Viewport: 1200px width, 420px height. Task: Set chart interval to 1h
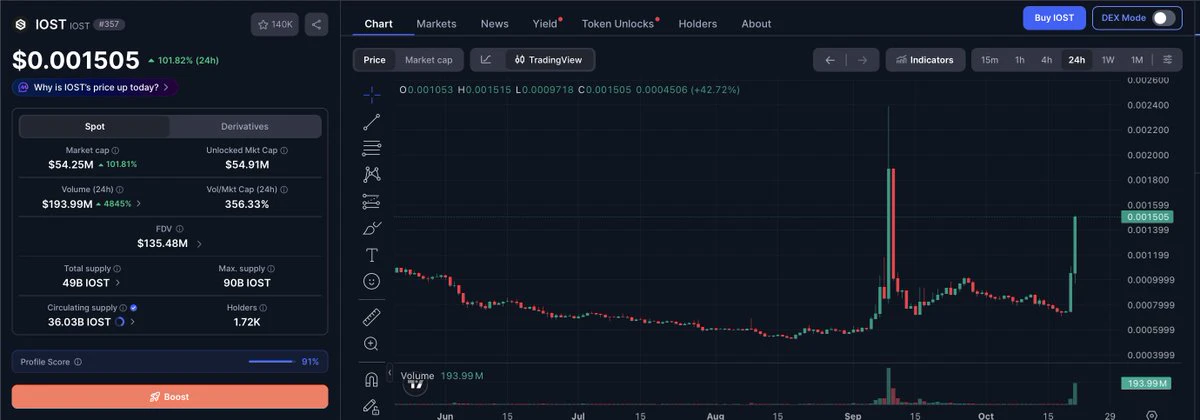[x=1019, y=60]
